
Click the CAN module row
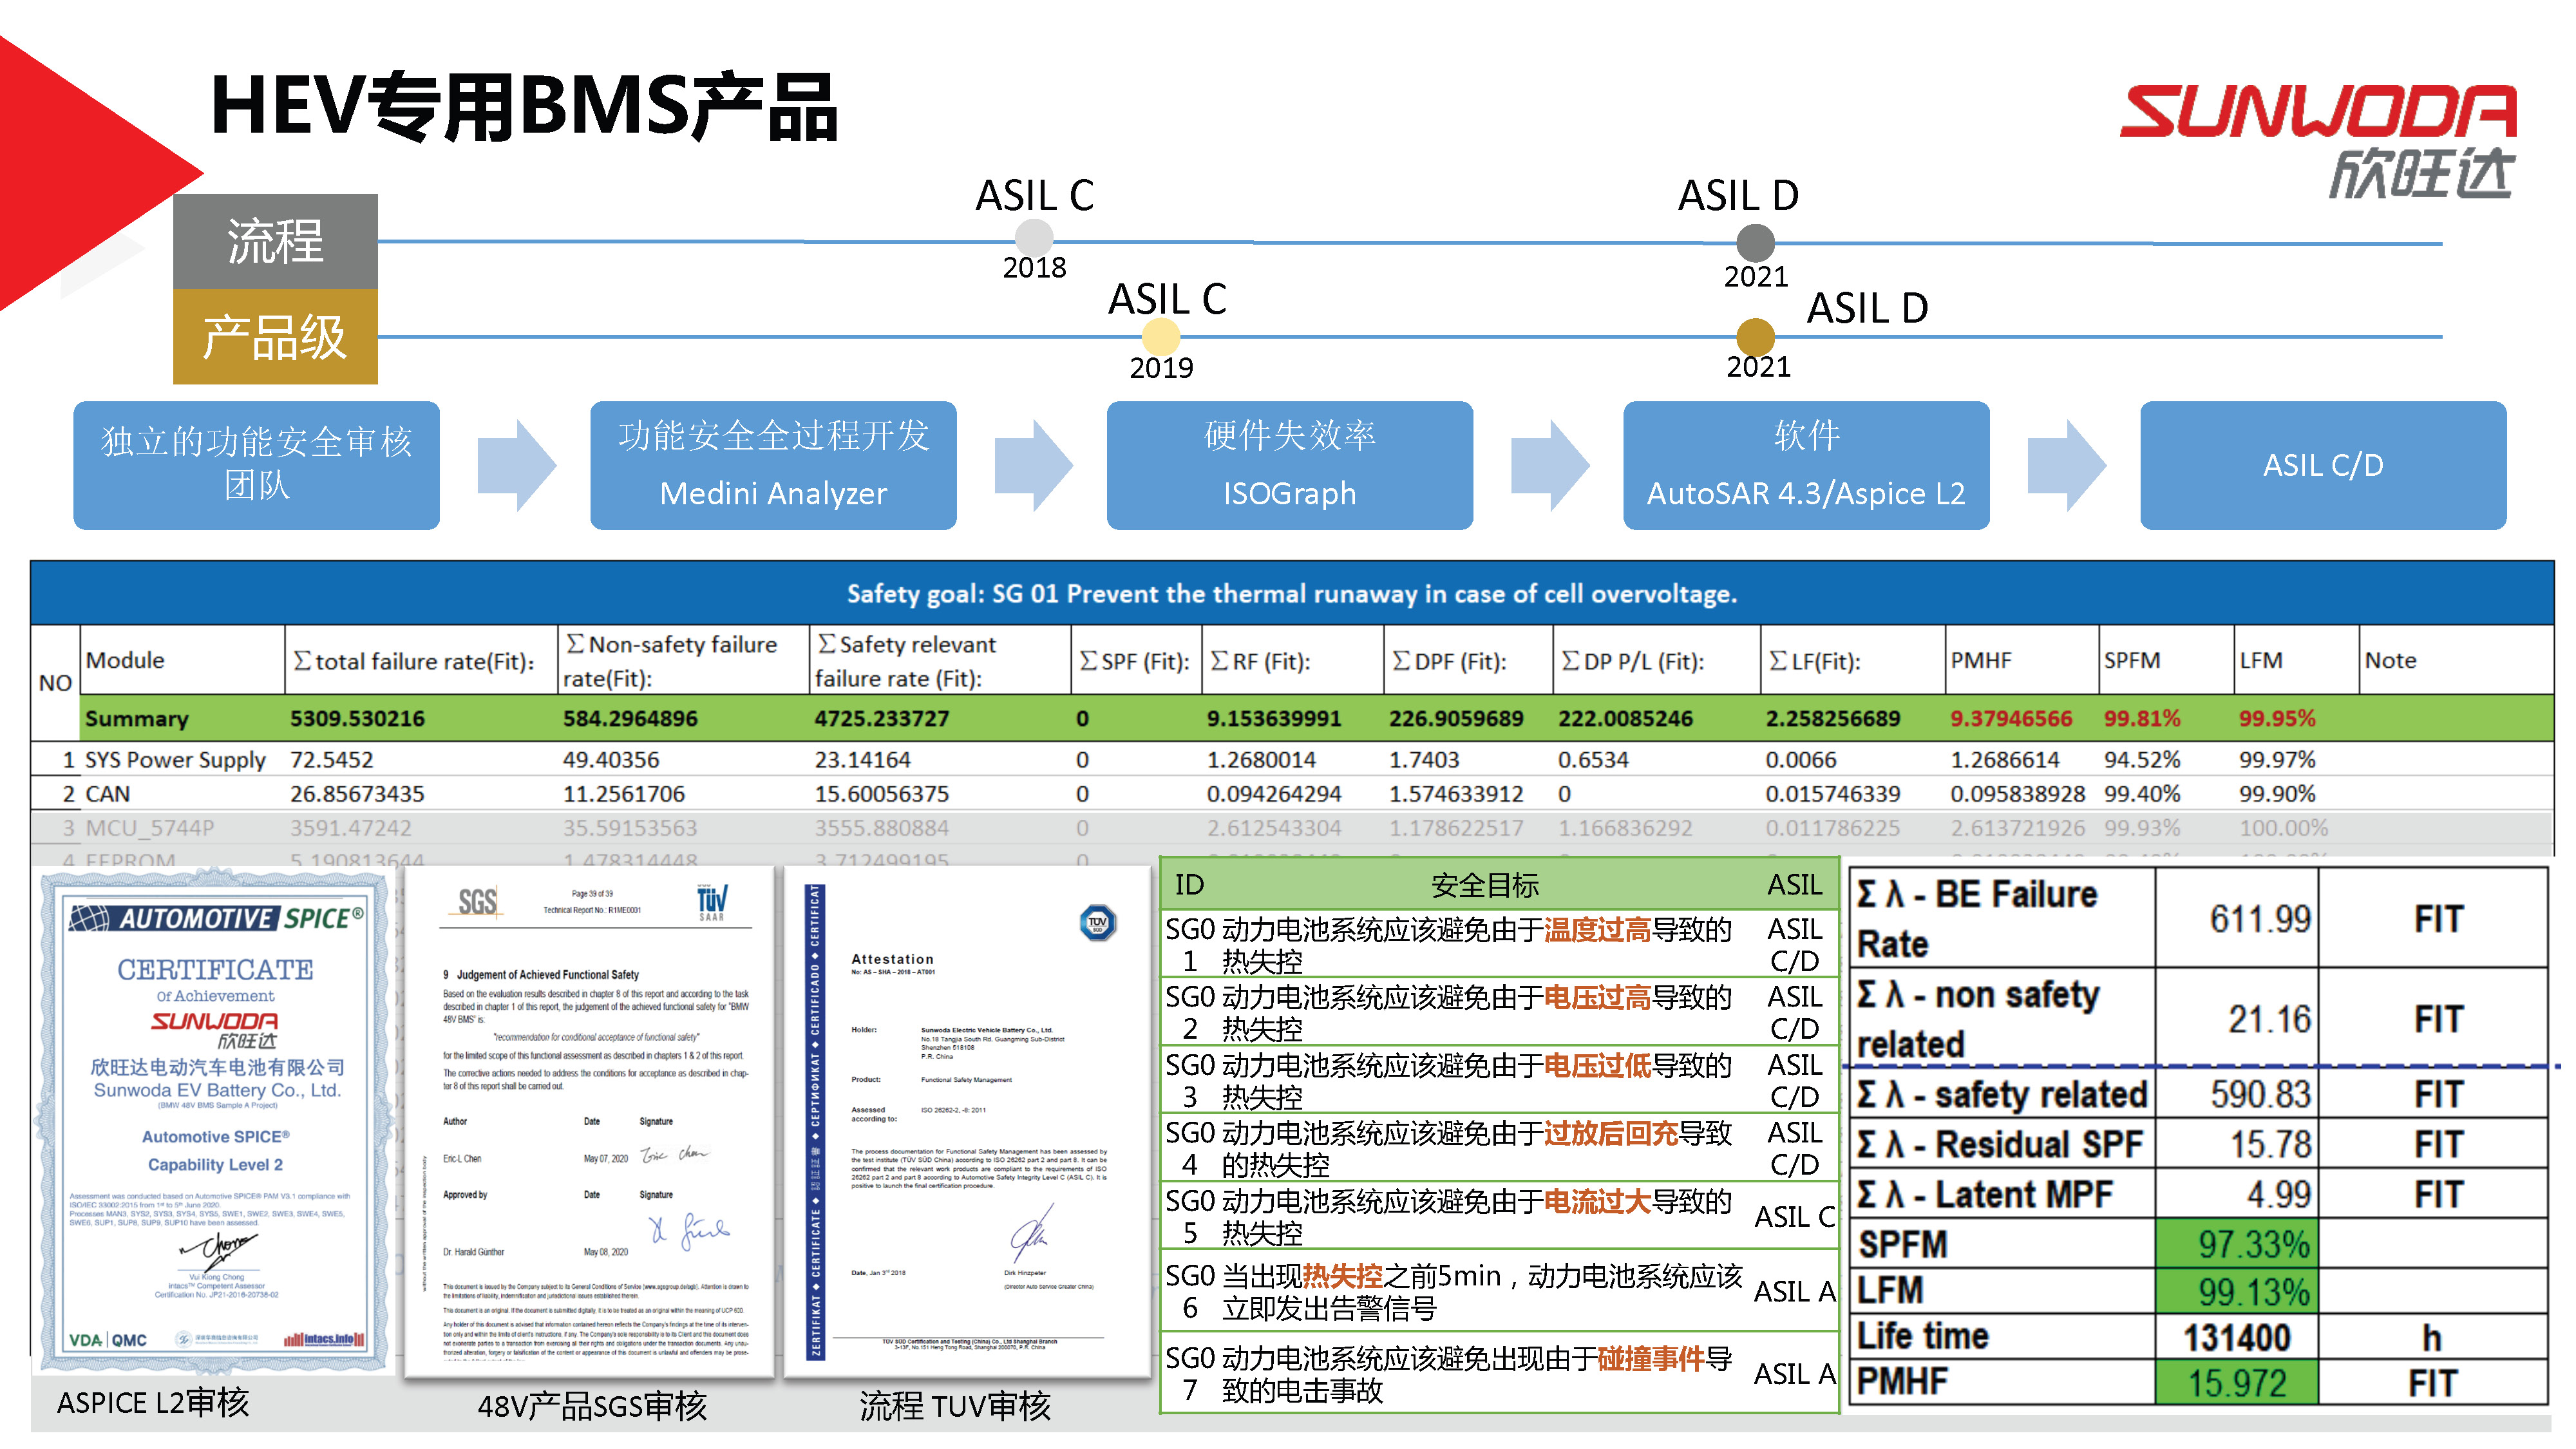click(1291, 793)
